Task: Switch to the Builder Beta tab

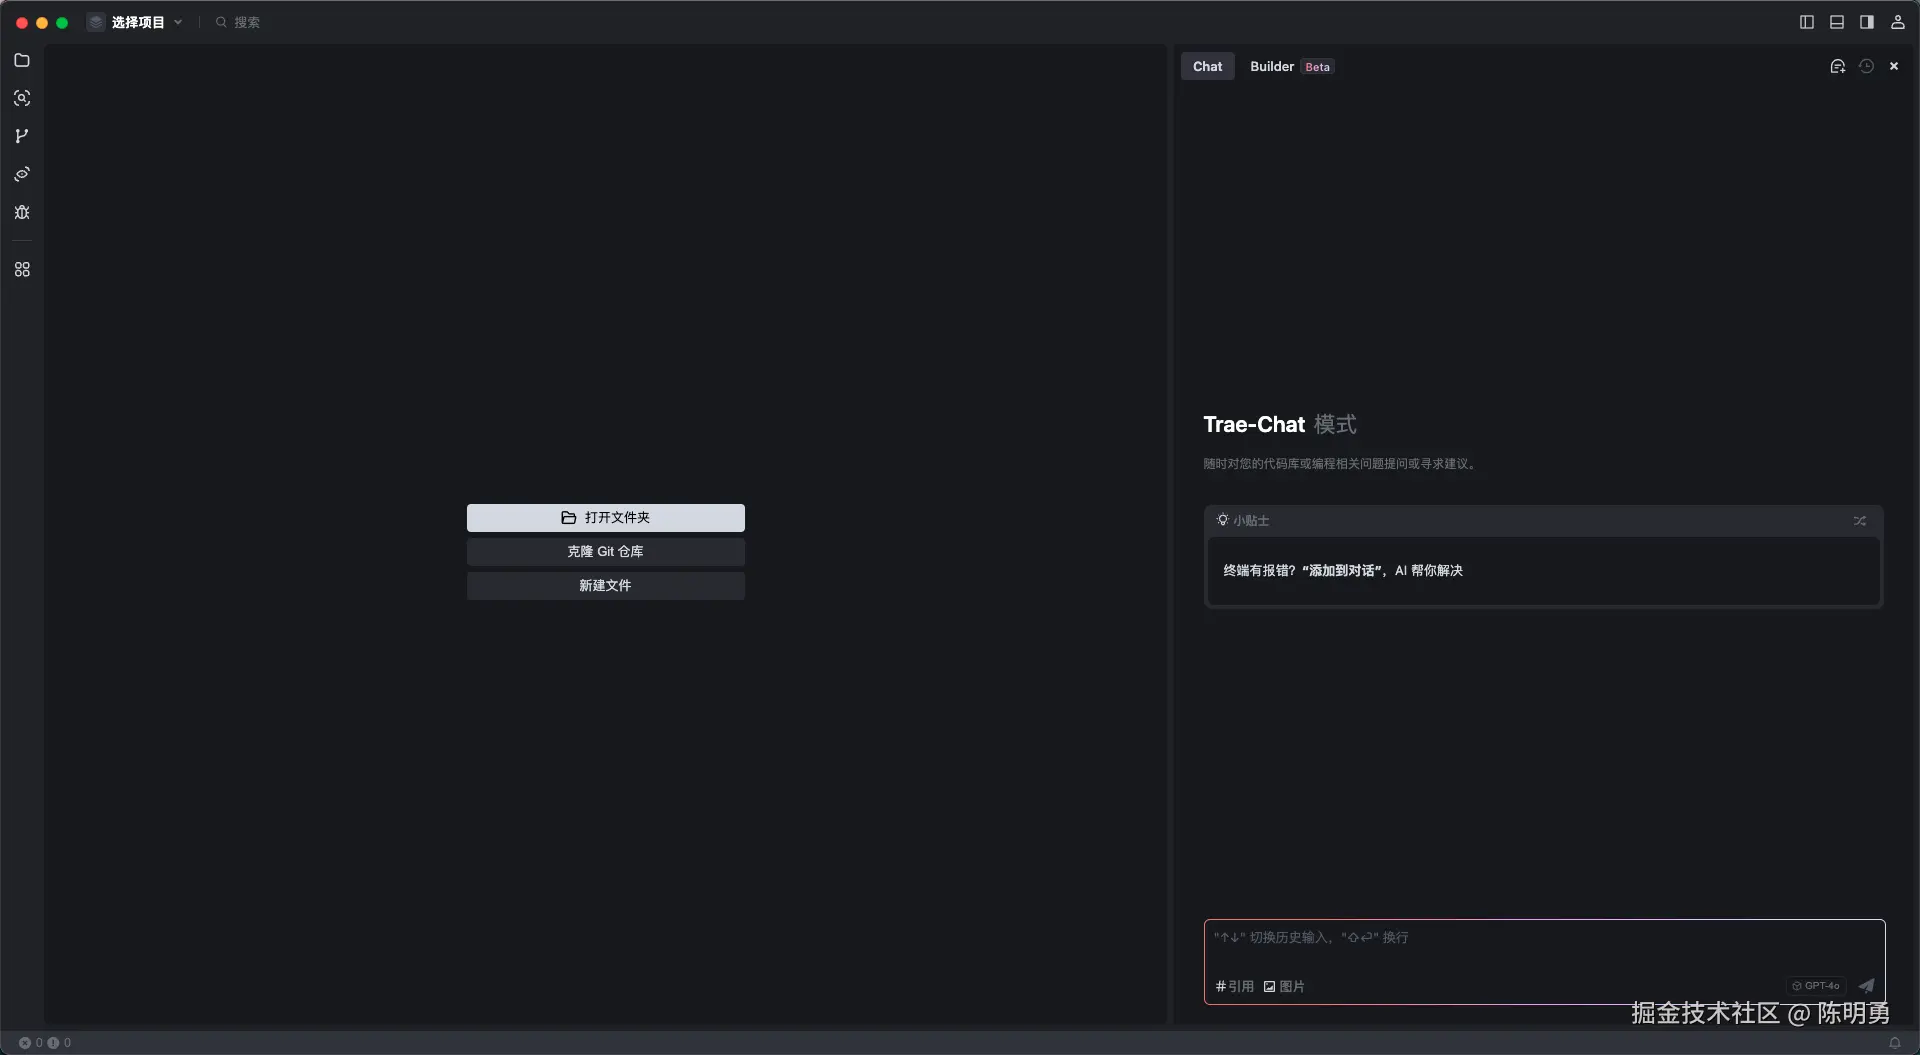Action: tap(1291, 66)
